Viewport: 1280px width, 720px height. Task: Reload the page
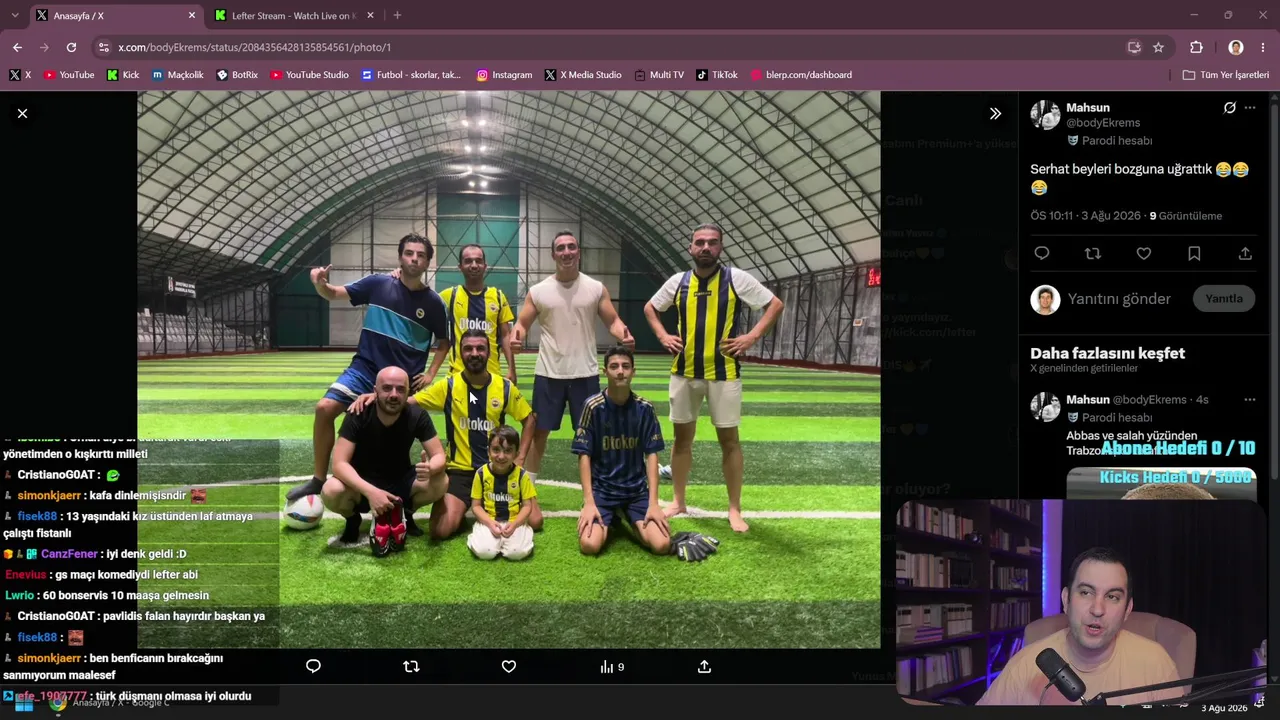pyautogui.click(x=71, y=47)
